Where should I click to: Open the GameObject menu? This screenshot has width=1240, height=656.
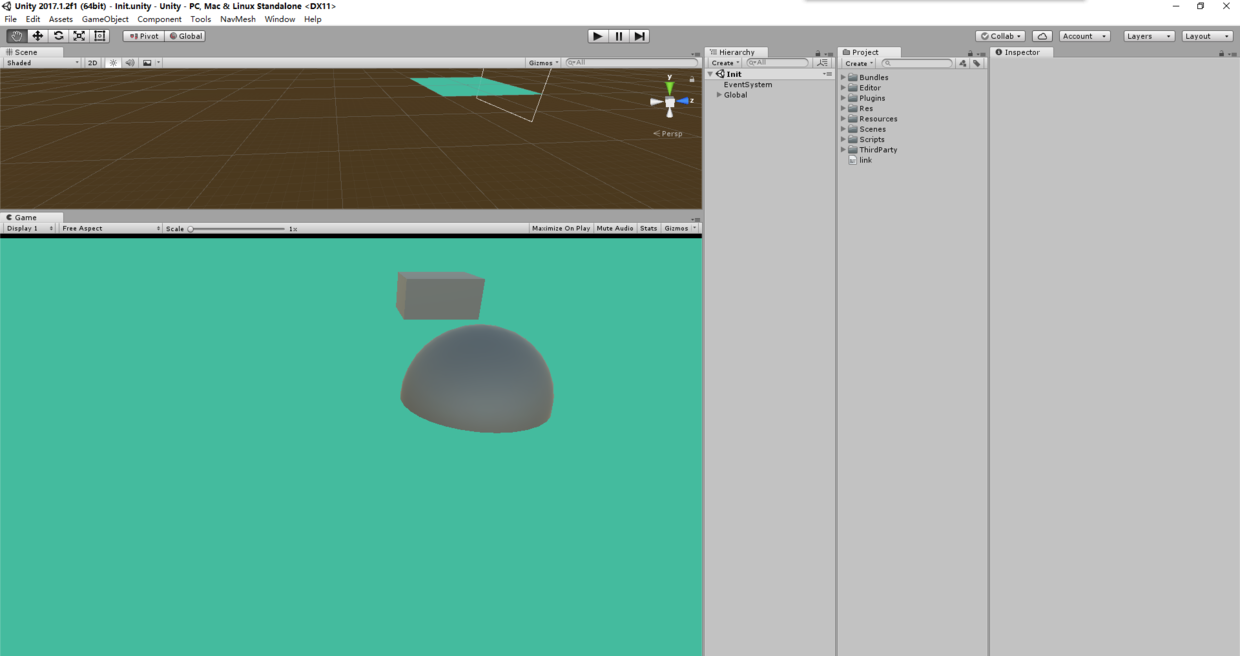(105, 18)
